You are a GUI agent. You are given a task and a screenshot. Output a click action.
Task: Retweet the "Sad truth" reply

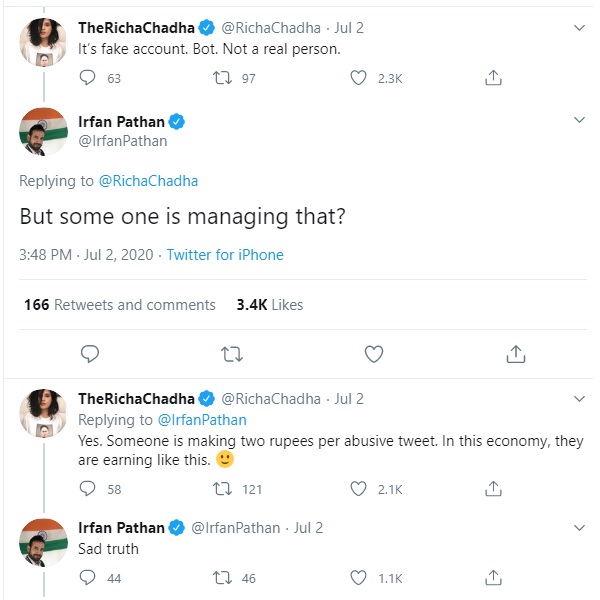click(x=225, y=577)
